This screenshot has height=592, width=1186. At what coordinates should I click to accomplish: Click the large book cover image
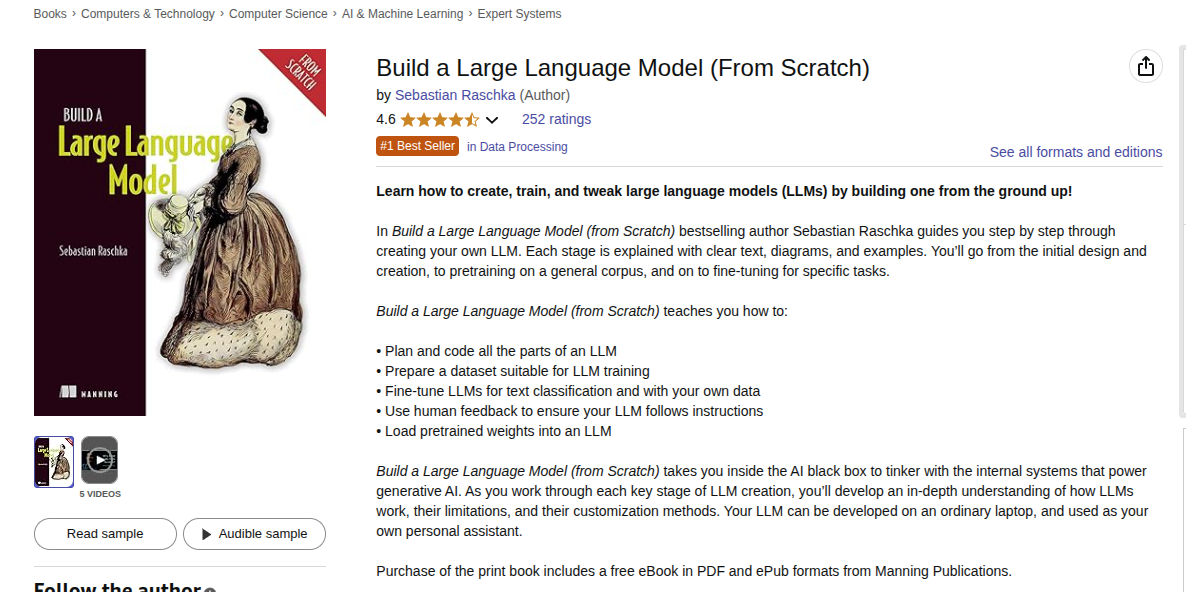click(180, 232)
